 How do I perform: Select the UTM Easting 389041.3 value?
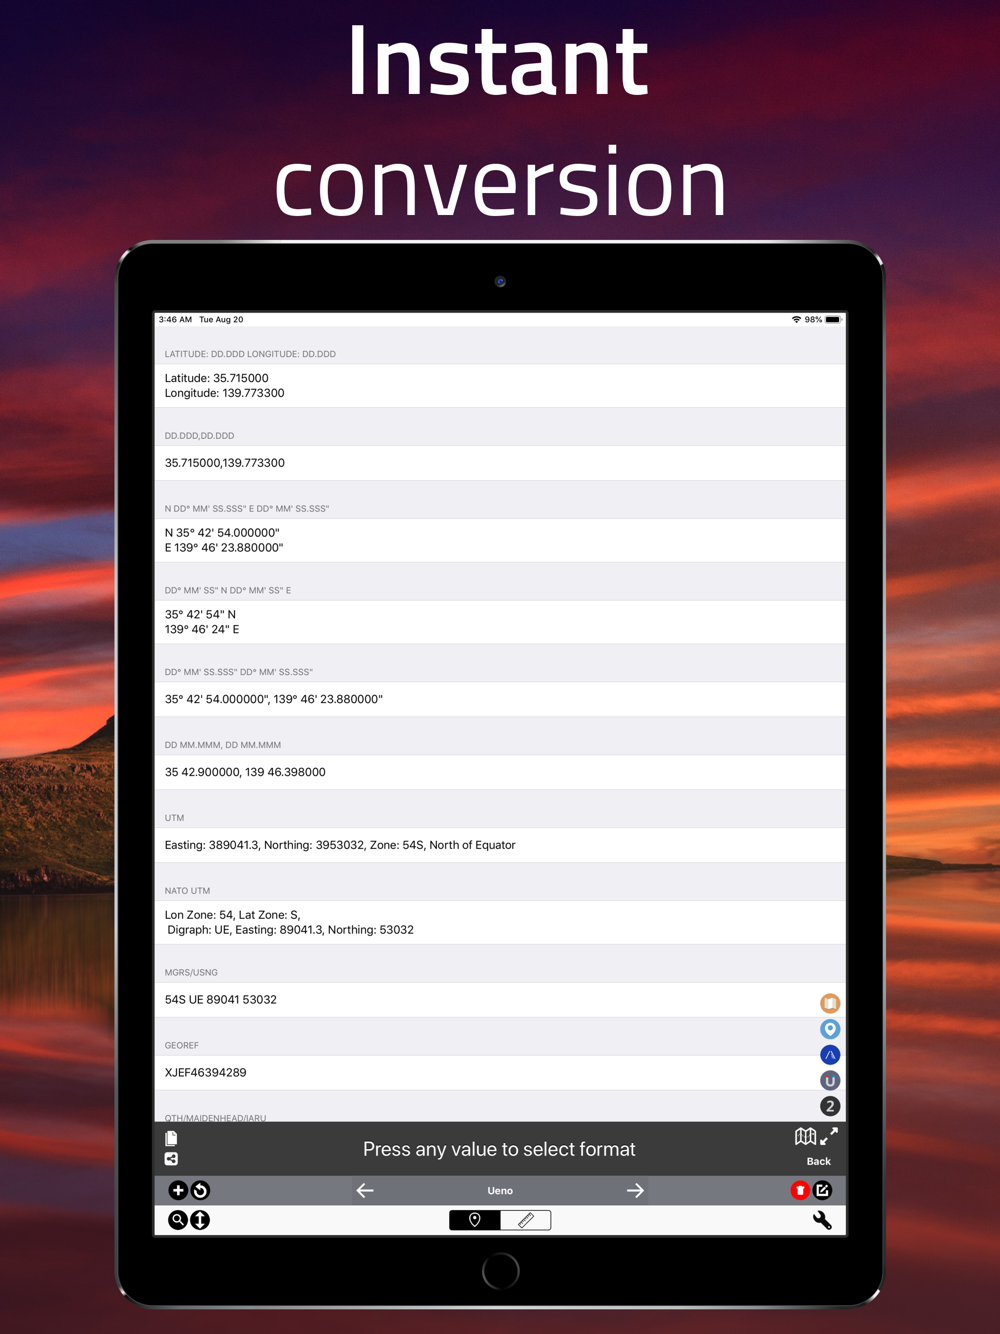500,845
